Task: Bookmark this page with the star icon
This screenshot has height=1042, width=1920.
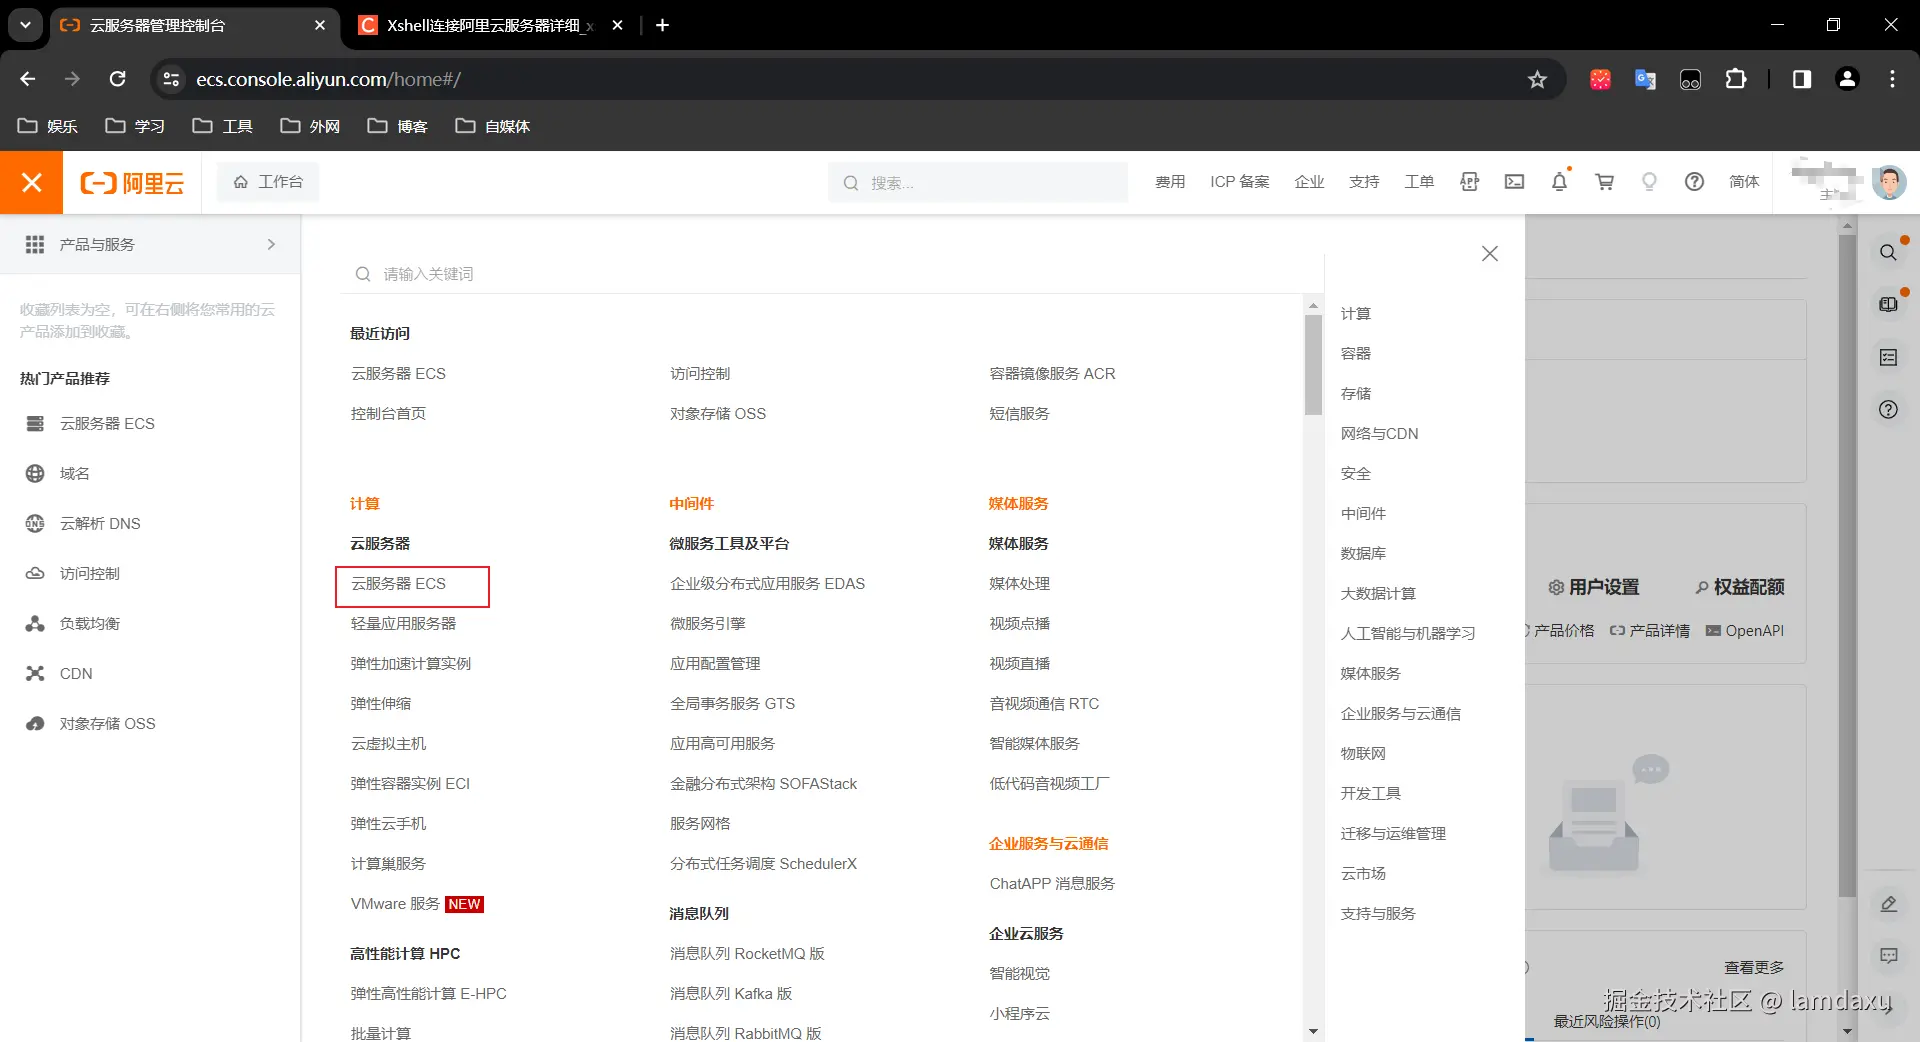Action: point(1537,79)
